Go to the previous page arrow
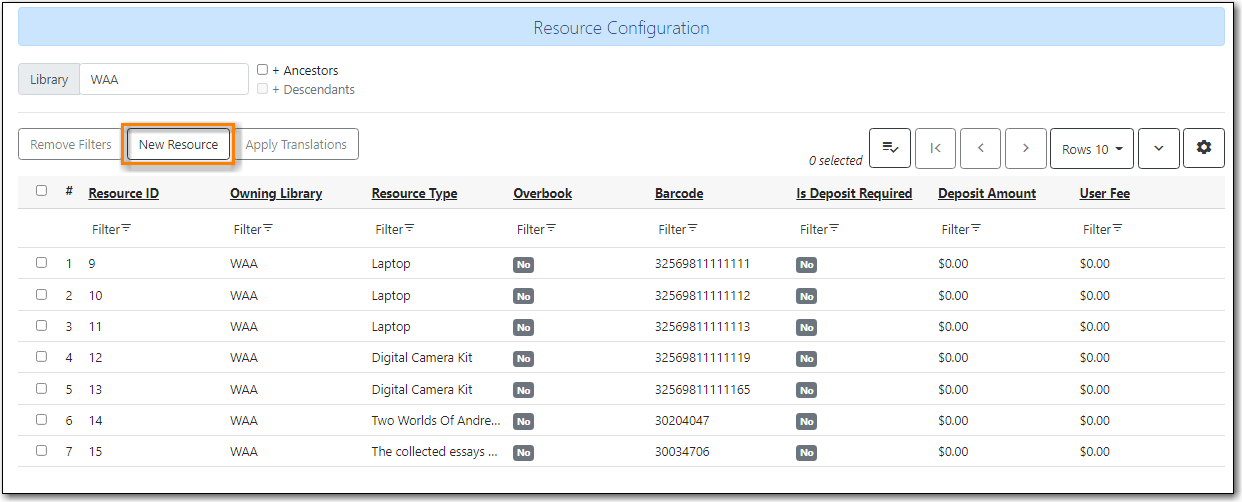 pos(980,148)
